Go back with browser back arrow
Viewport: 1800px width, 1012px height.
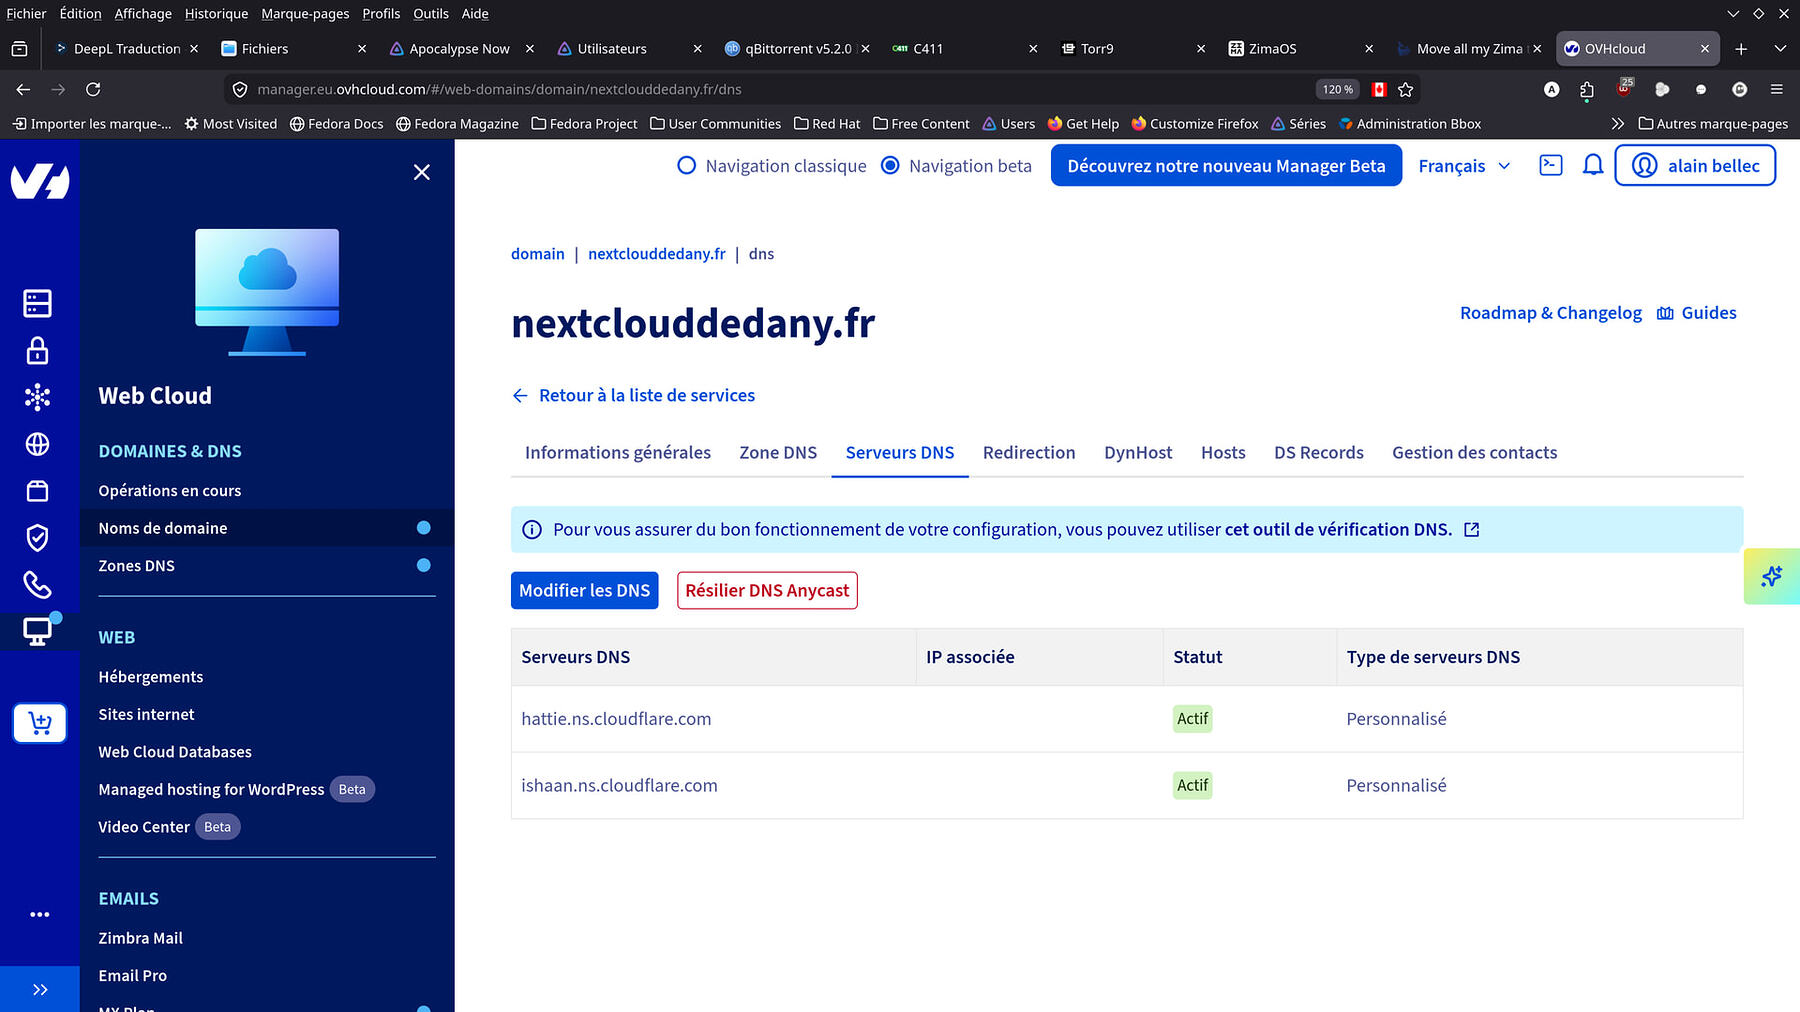(23, 89)
